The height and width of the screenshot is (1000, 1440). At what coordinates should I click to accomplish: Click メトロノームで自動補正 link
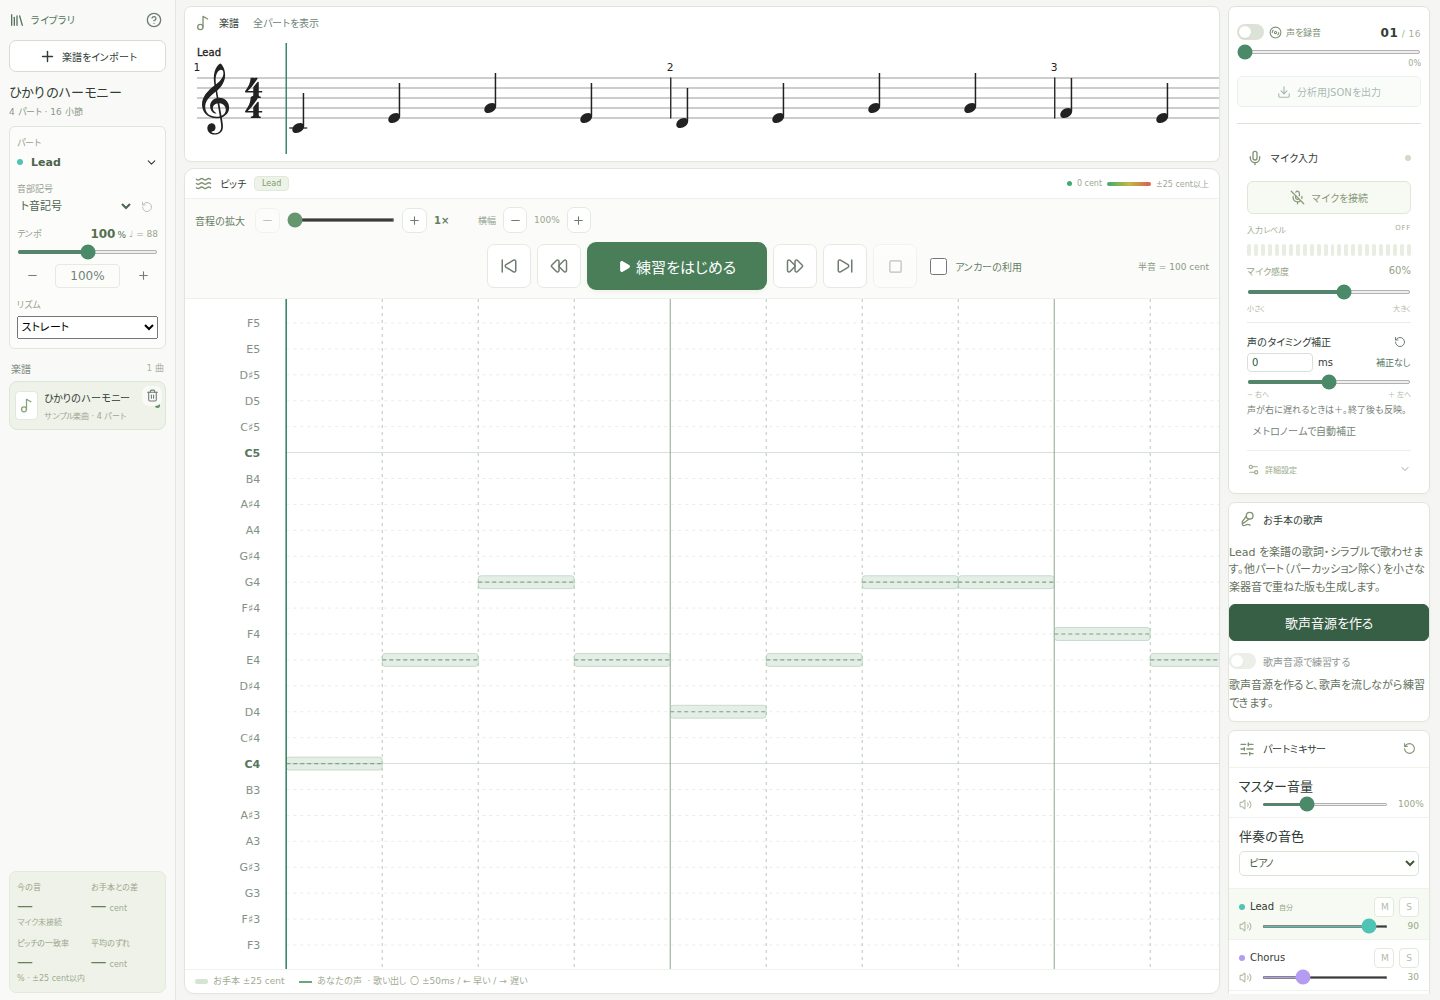(1304, 431)
